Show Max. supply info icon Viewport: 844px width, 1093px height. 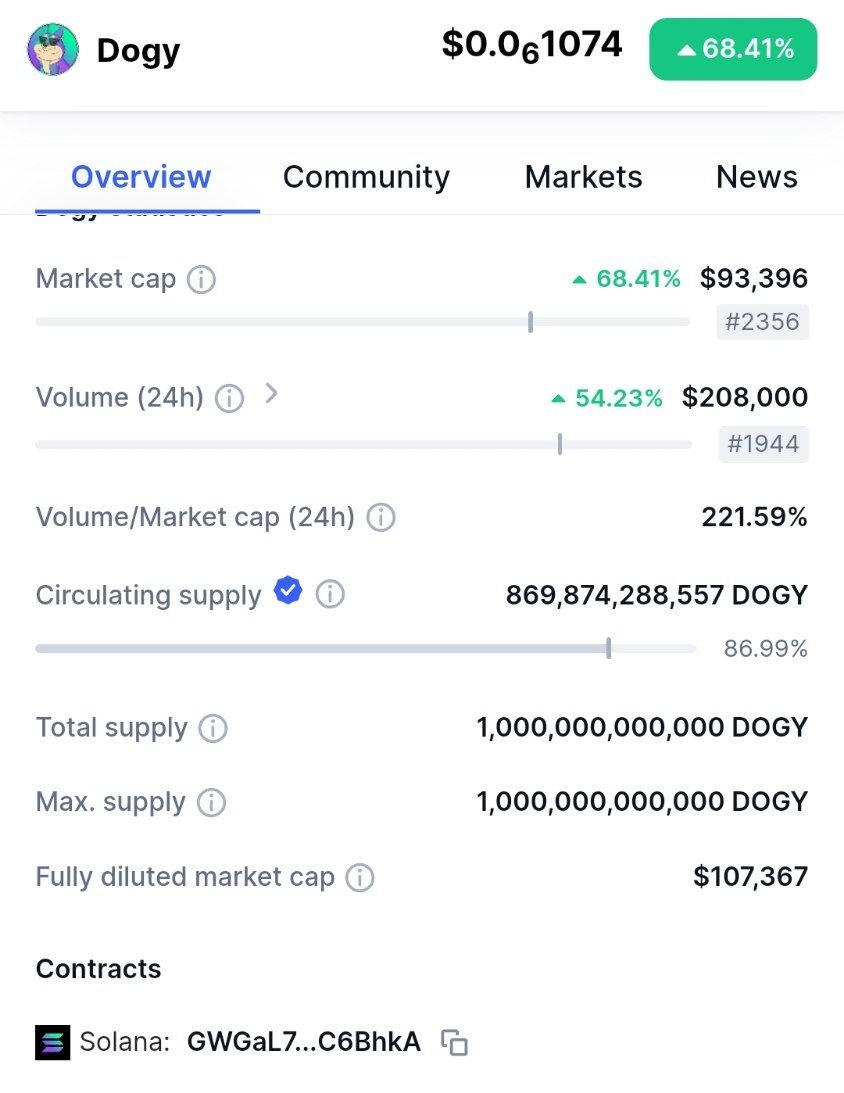[x=211, y=802]
